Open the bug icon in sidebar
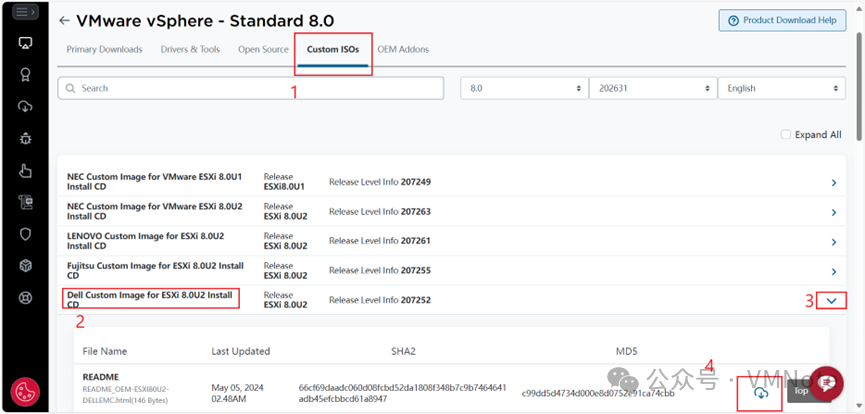This screenshot has width=865, height=414. pyautogui.click(x=25, y=139)
